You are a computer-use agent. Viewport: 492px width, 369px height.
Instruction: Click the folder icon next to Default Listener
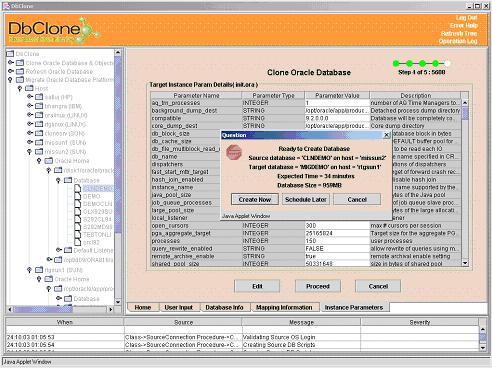pos(68,250)
